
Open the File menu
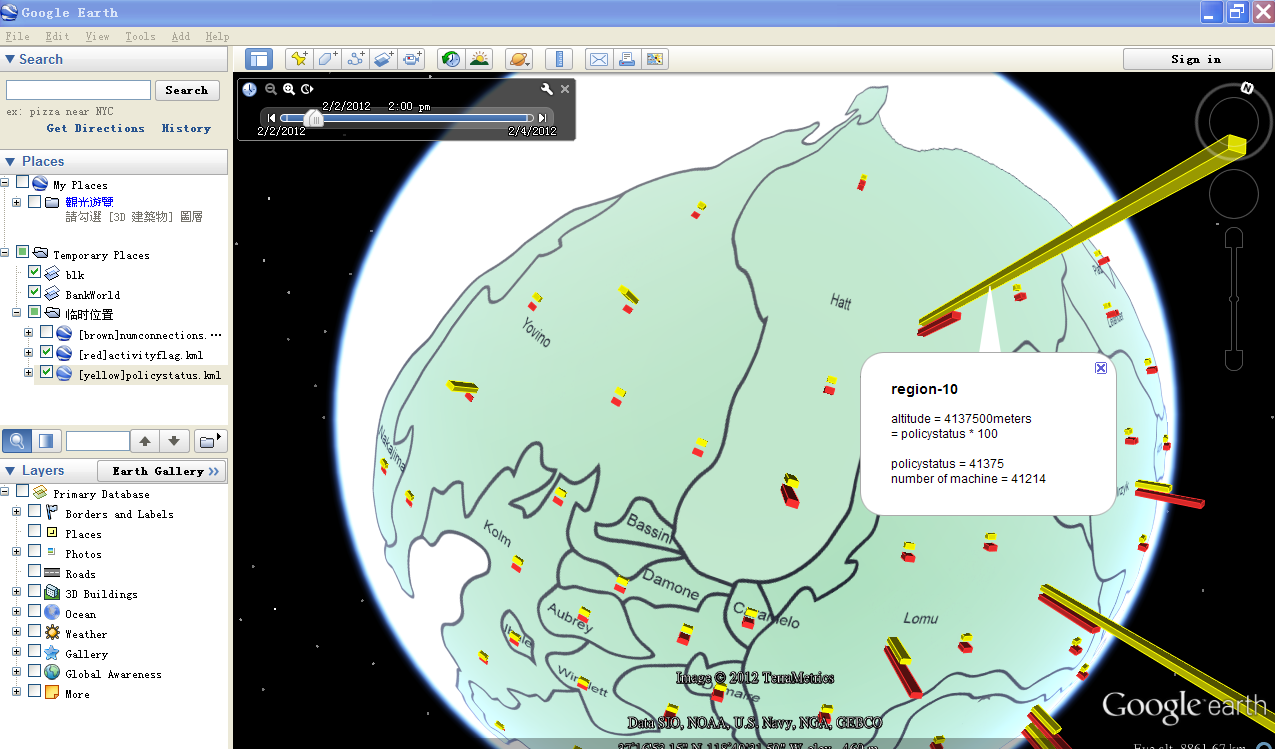(17, 36)
